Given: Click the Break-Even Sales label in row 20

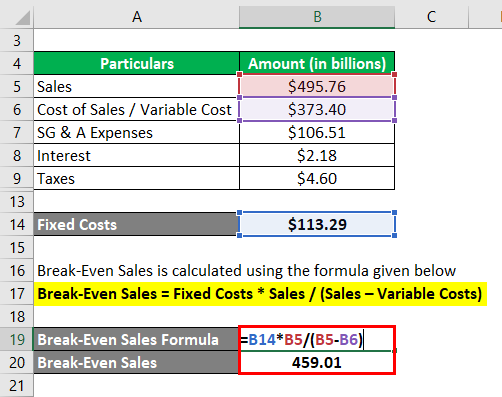Looking at the screenshot, I should (136, 362).
